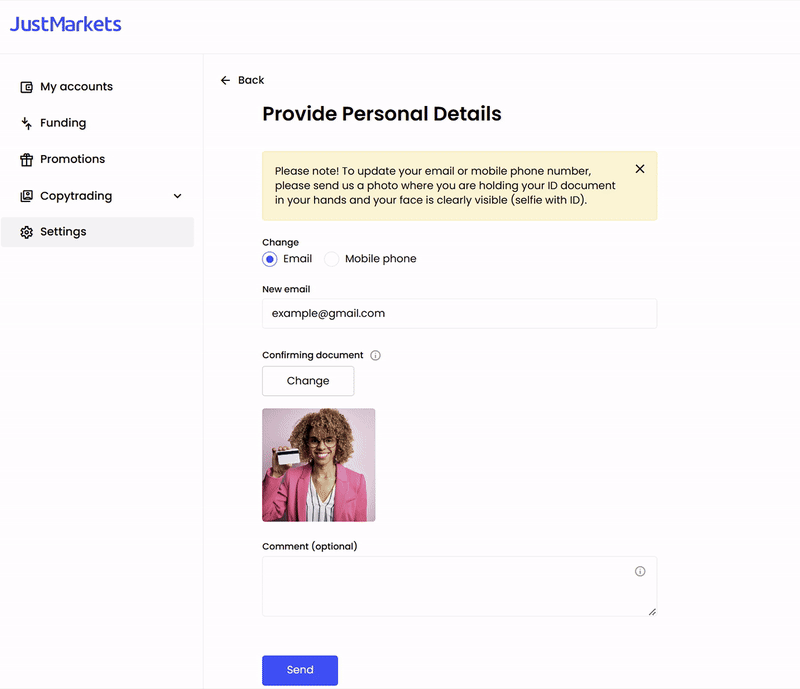
Task: Click info icon beside Confirming document
Action: [376, 355]
